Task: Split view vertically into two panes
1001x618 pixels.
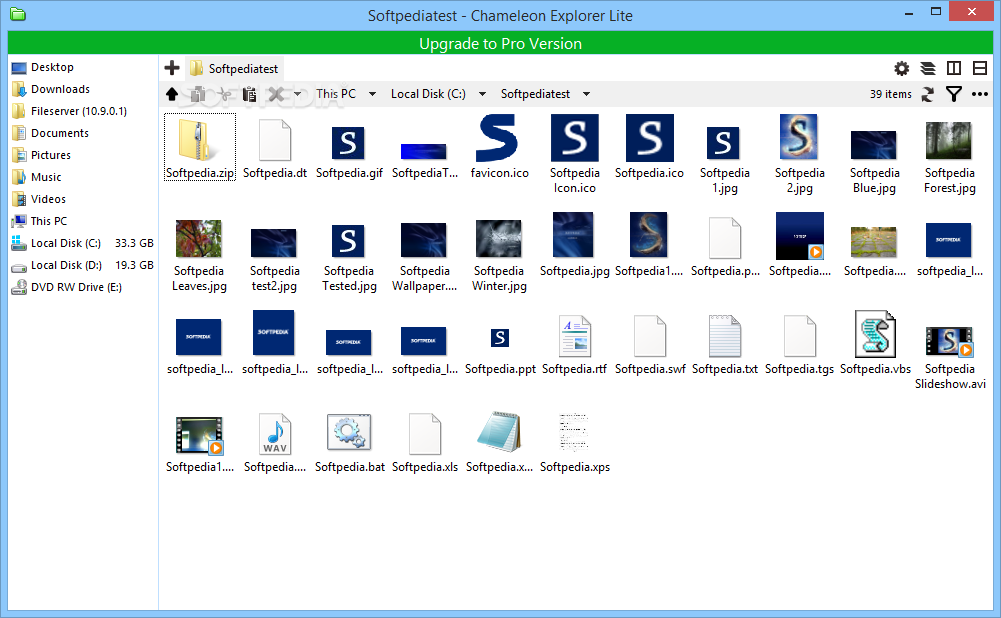Action: 954,68
